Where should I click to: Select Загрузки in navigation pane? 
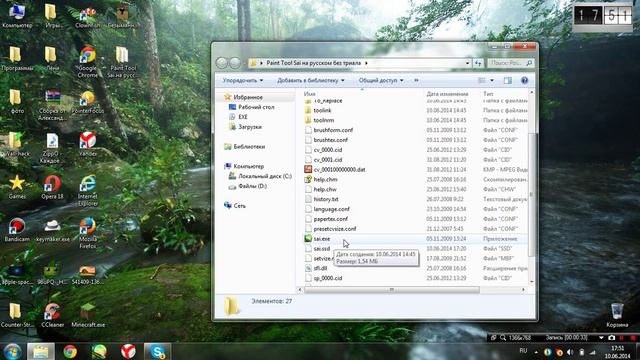(x=250, y=127)
